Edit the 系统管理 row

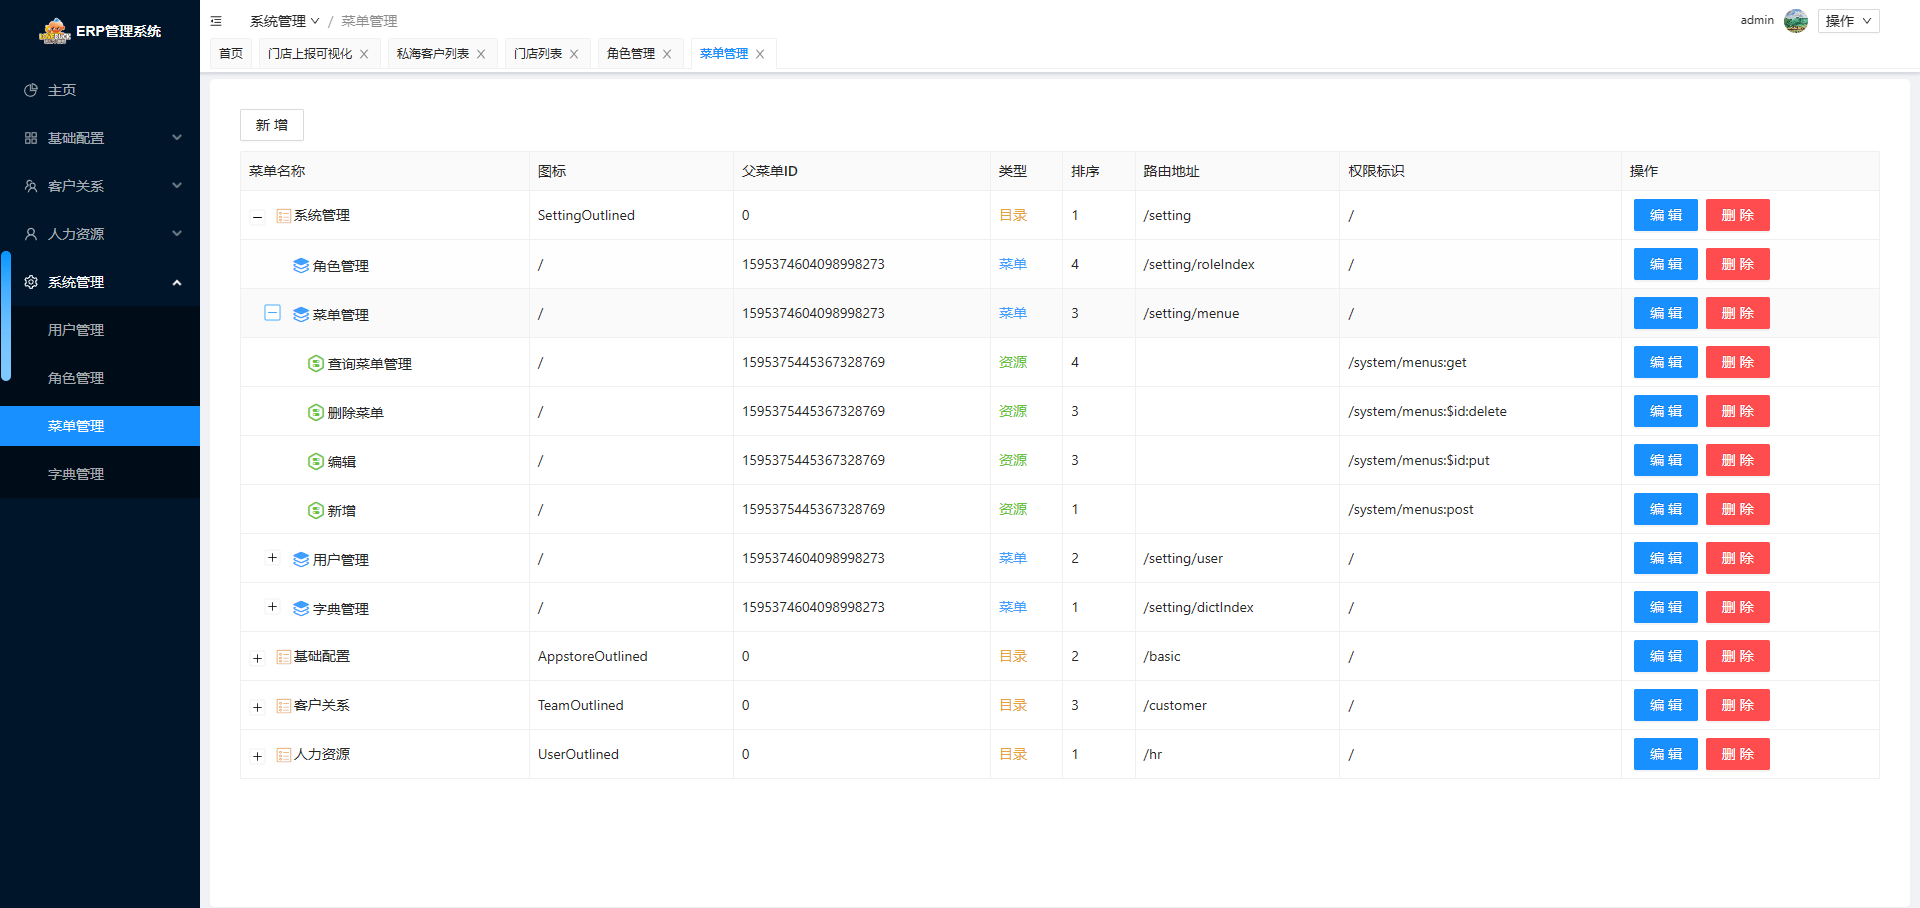(x=1666, y=215)
